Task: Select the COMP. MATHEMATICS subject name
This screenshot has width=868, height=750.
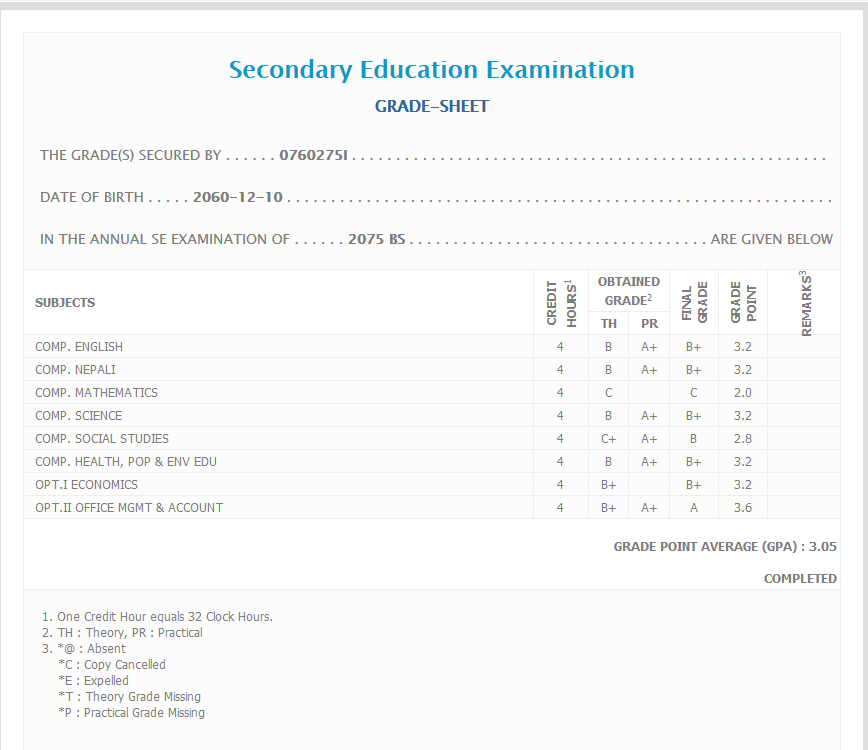Action: tap(96, 393)
